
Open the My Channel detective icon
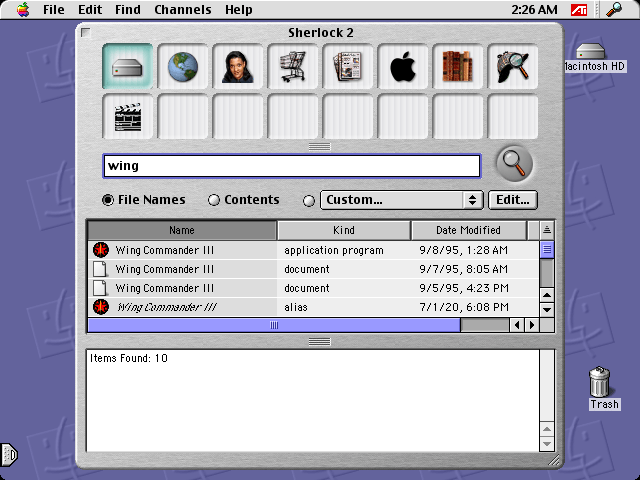tap(512, 67)
